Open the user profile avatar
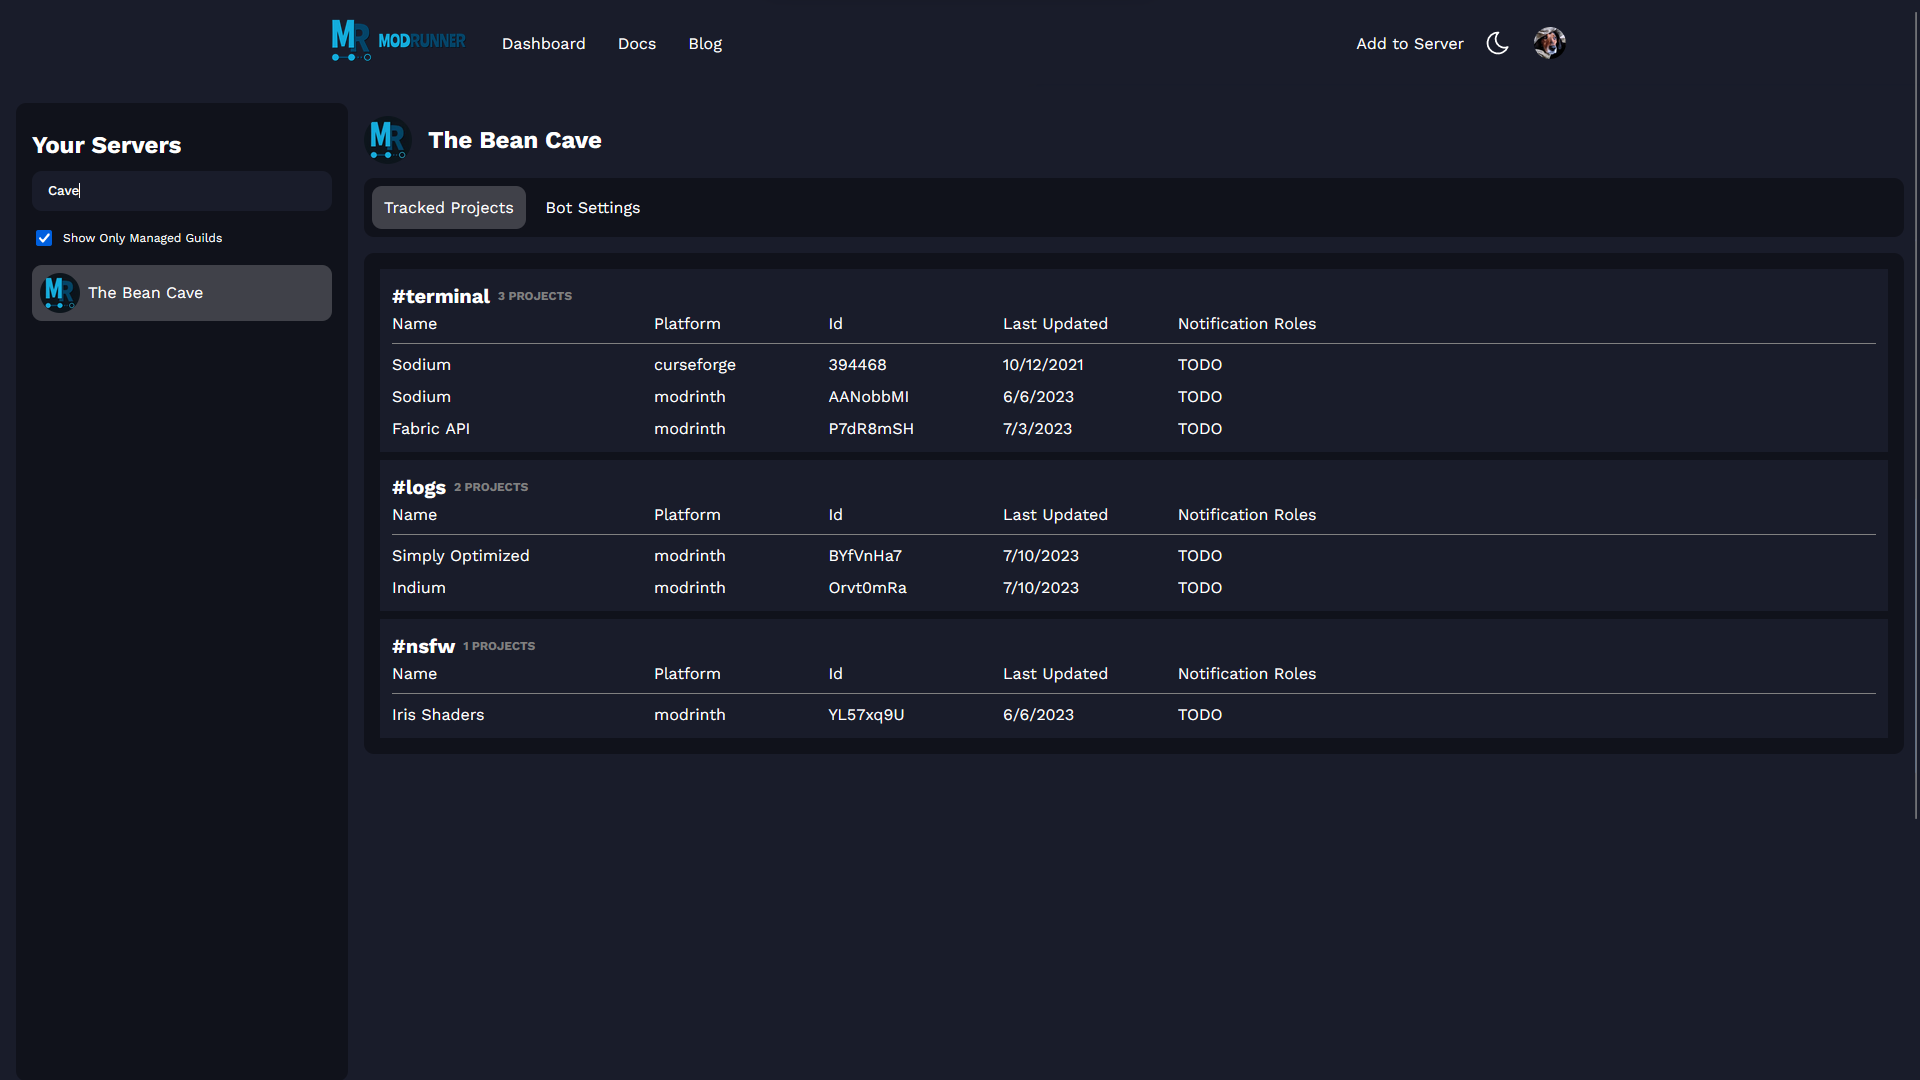The image size is (1920, 1080). [x=1549, y=43]
